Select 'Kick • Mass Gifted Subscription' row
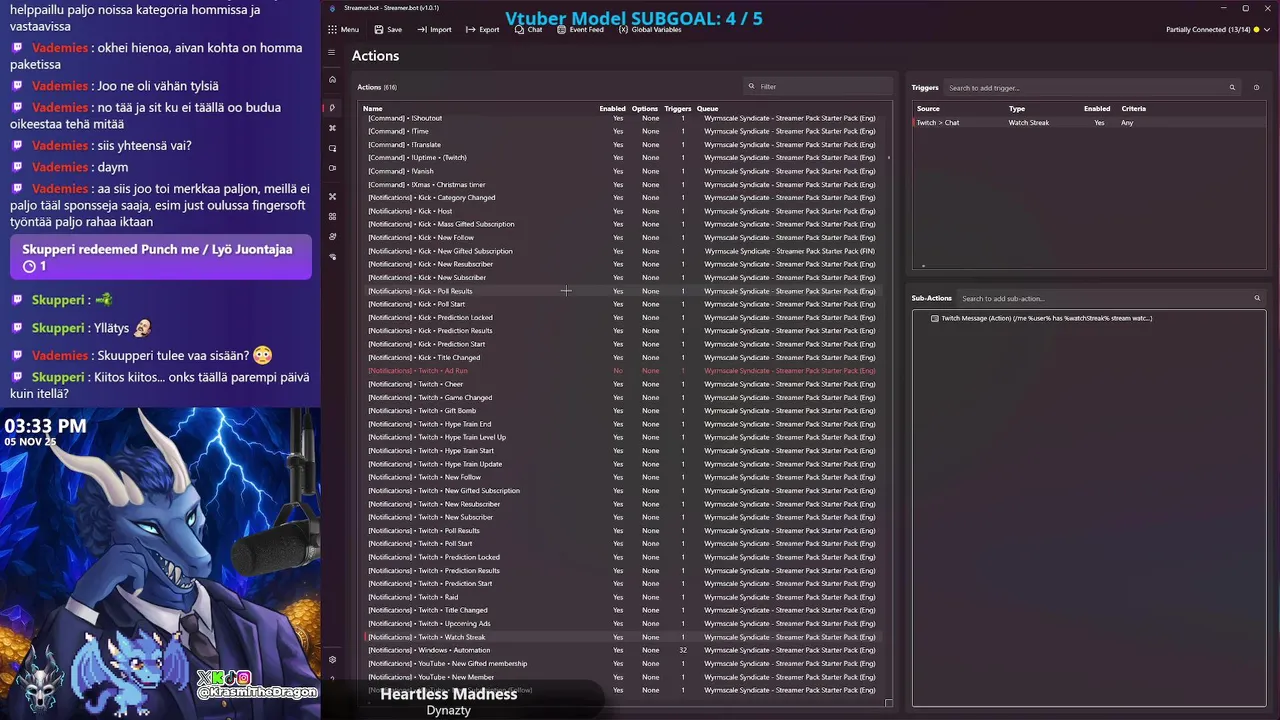Screen dimensions: 1280x720 (x=623, y=224)
